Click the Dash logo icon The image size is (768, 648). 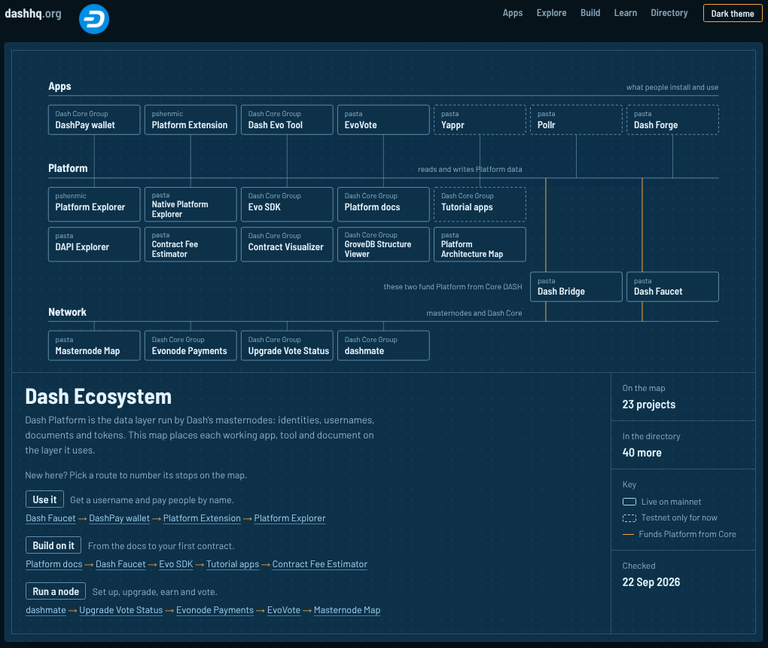click(94, 19)
